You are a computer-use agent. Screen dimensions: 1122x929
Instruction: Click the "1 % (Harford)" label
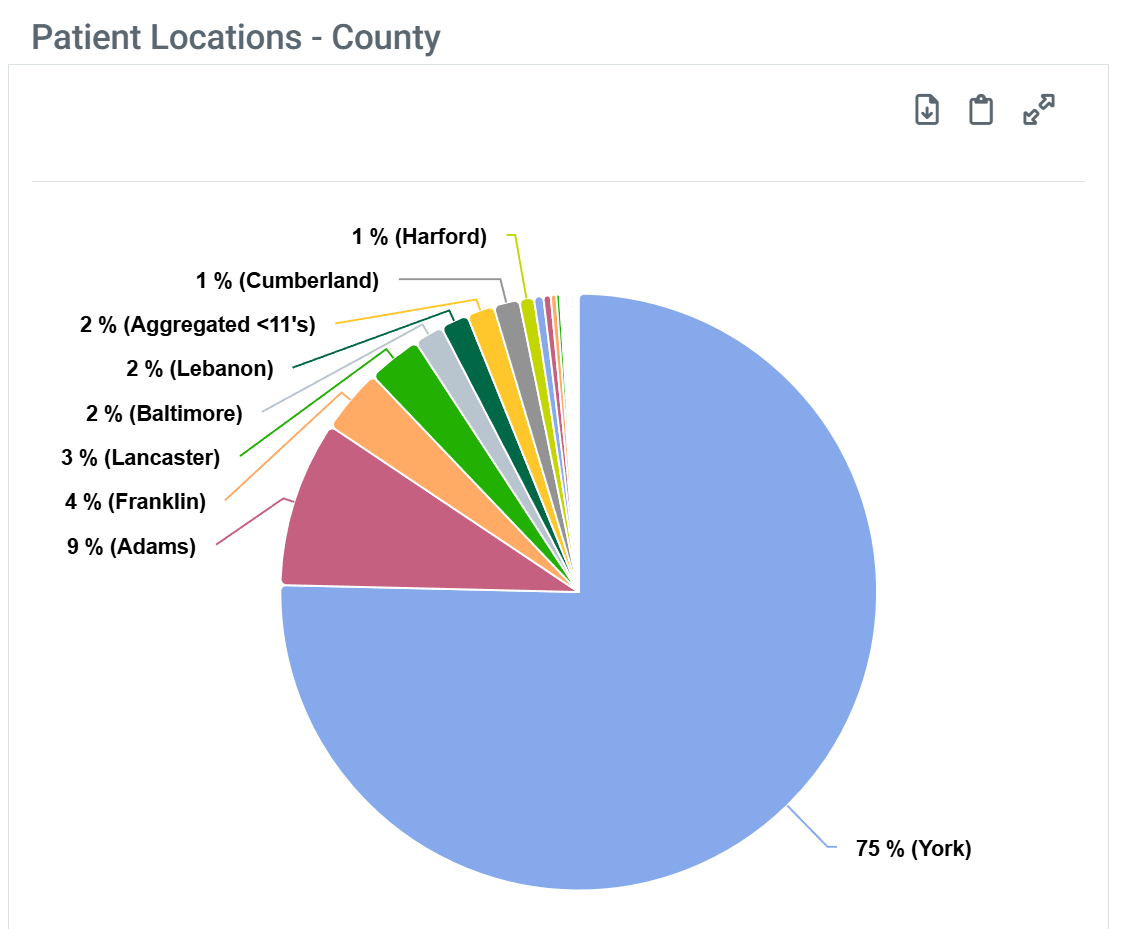[419, 236]
